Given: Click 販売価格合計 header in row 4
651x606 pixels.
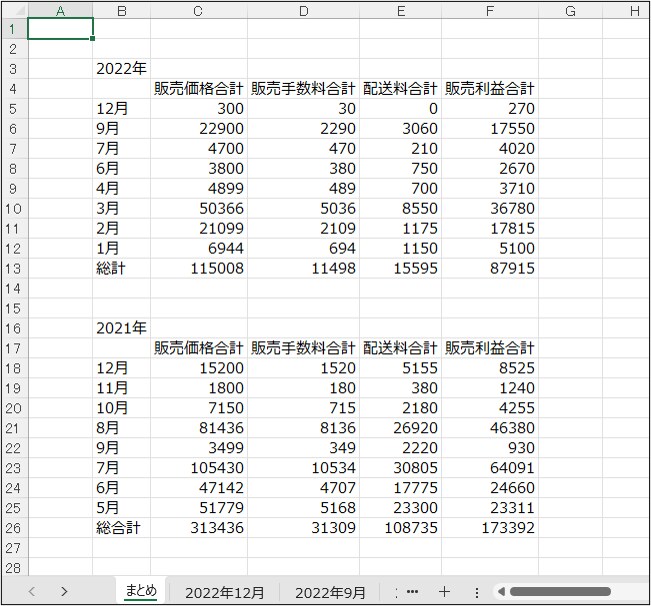Looking at the screenshot, I should [198, 88].
